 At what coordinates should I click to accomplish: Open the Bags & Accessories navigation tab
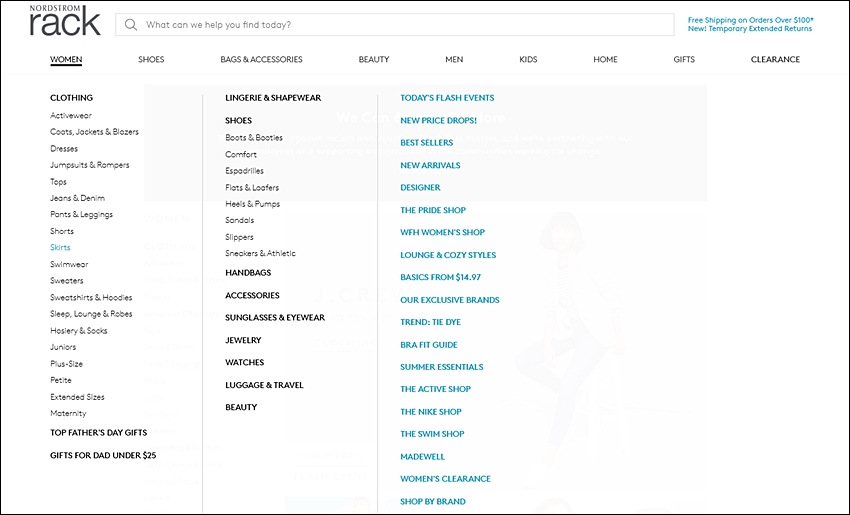coord(261,60)
